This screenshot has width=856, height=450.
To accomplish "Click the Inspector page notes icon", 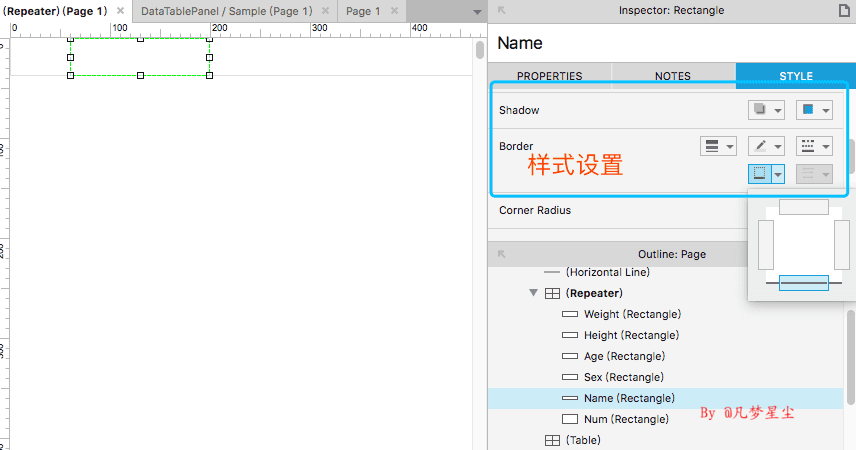I will click(844, 10).
